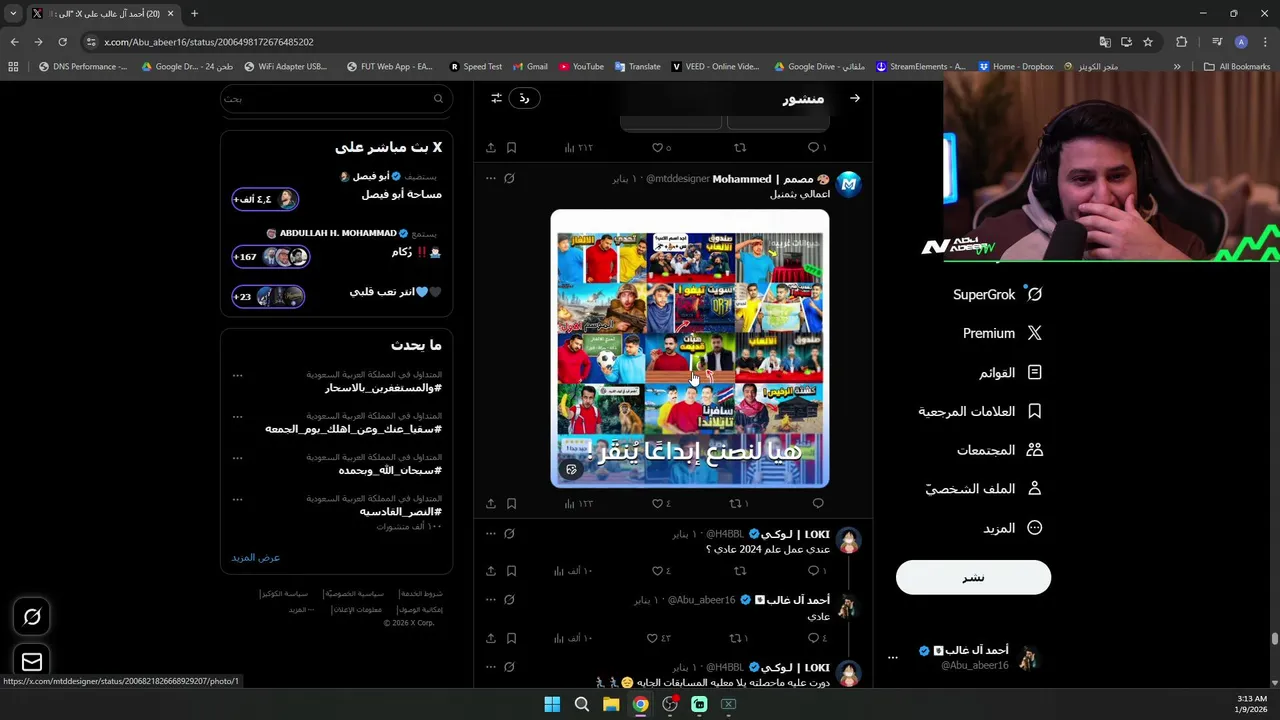Image resolution: width=1280 pixels, height=720 pixels.
Task: Share LOKI's عندي عمل علم 2024 post
Action: (491, 571)
